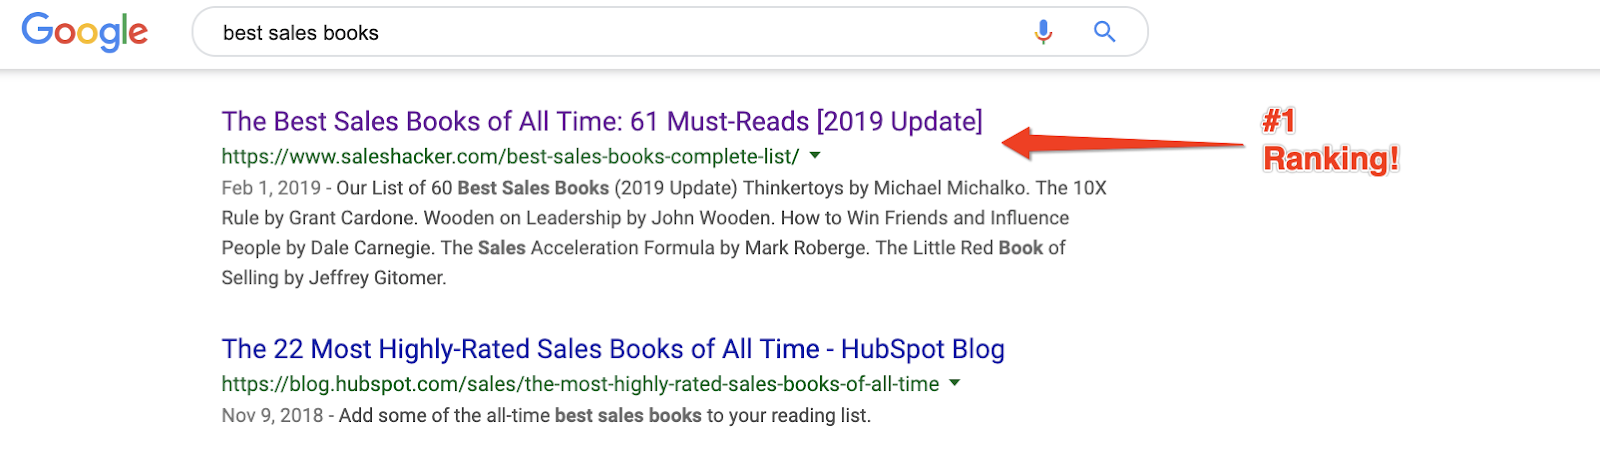
Task: Click the 'Feb 1, 2019' result date
Action: (x=271, y=188)
